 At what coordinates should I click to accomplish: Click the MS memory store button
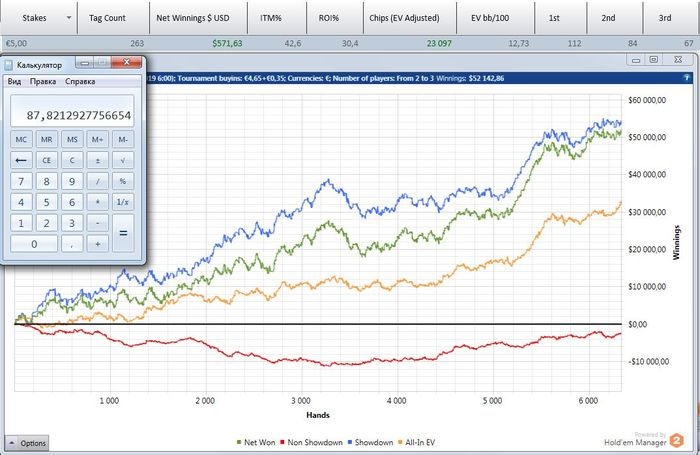pos(72,139)
